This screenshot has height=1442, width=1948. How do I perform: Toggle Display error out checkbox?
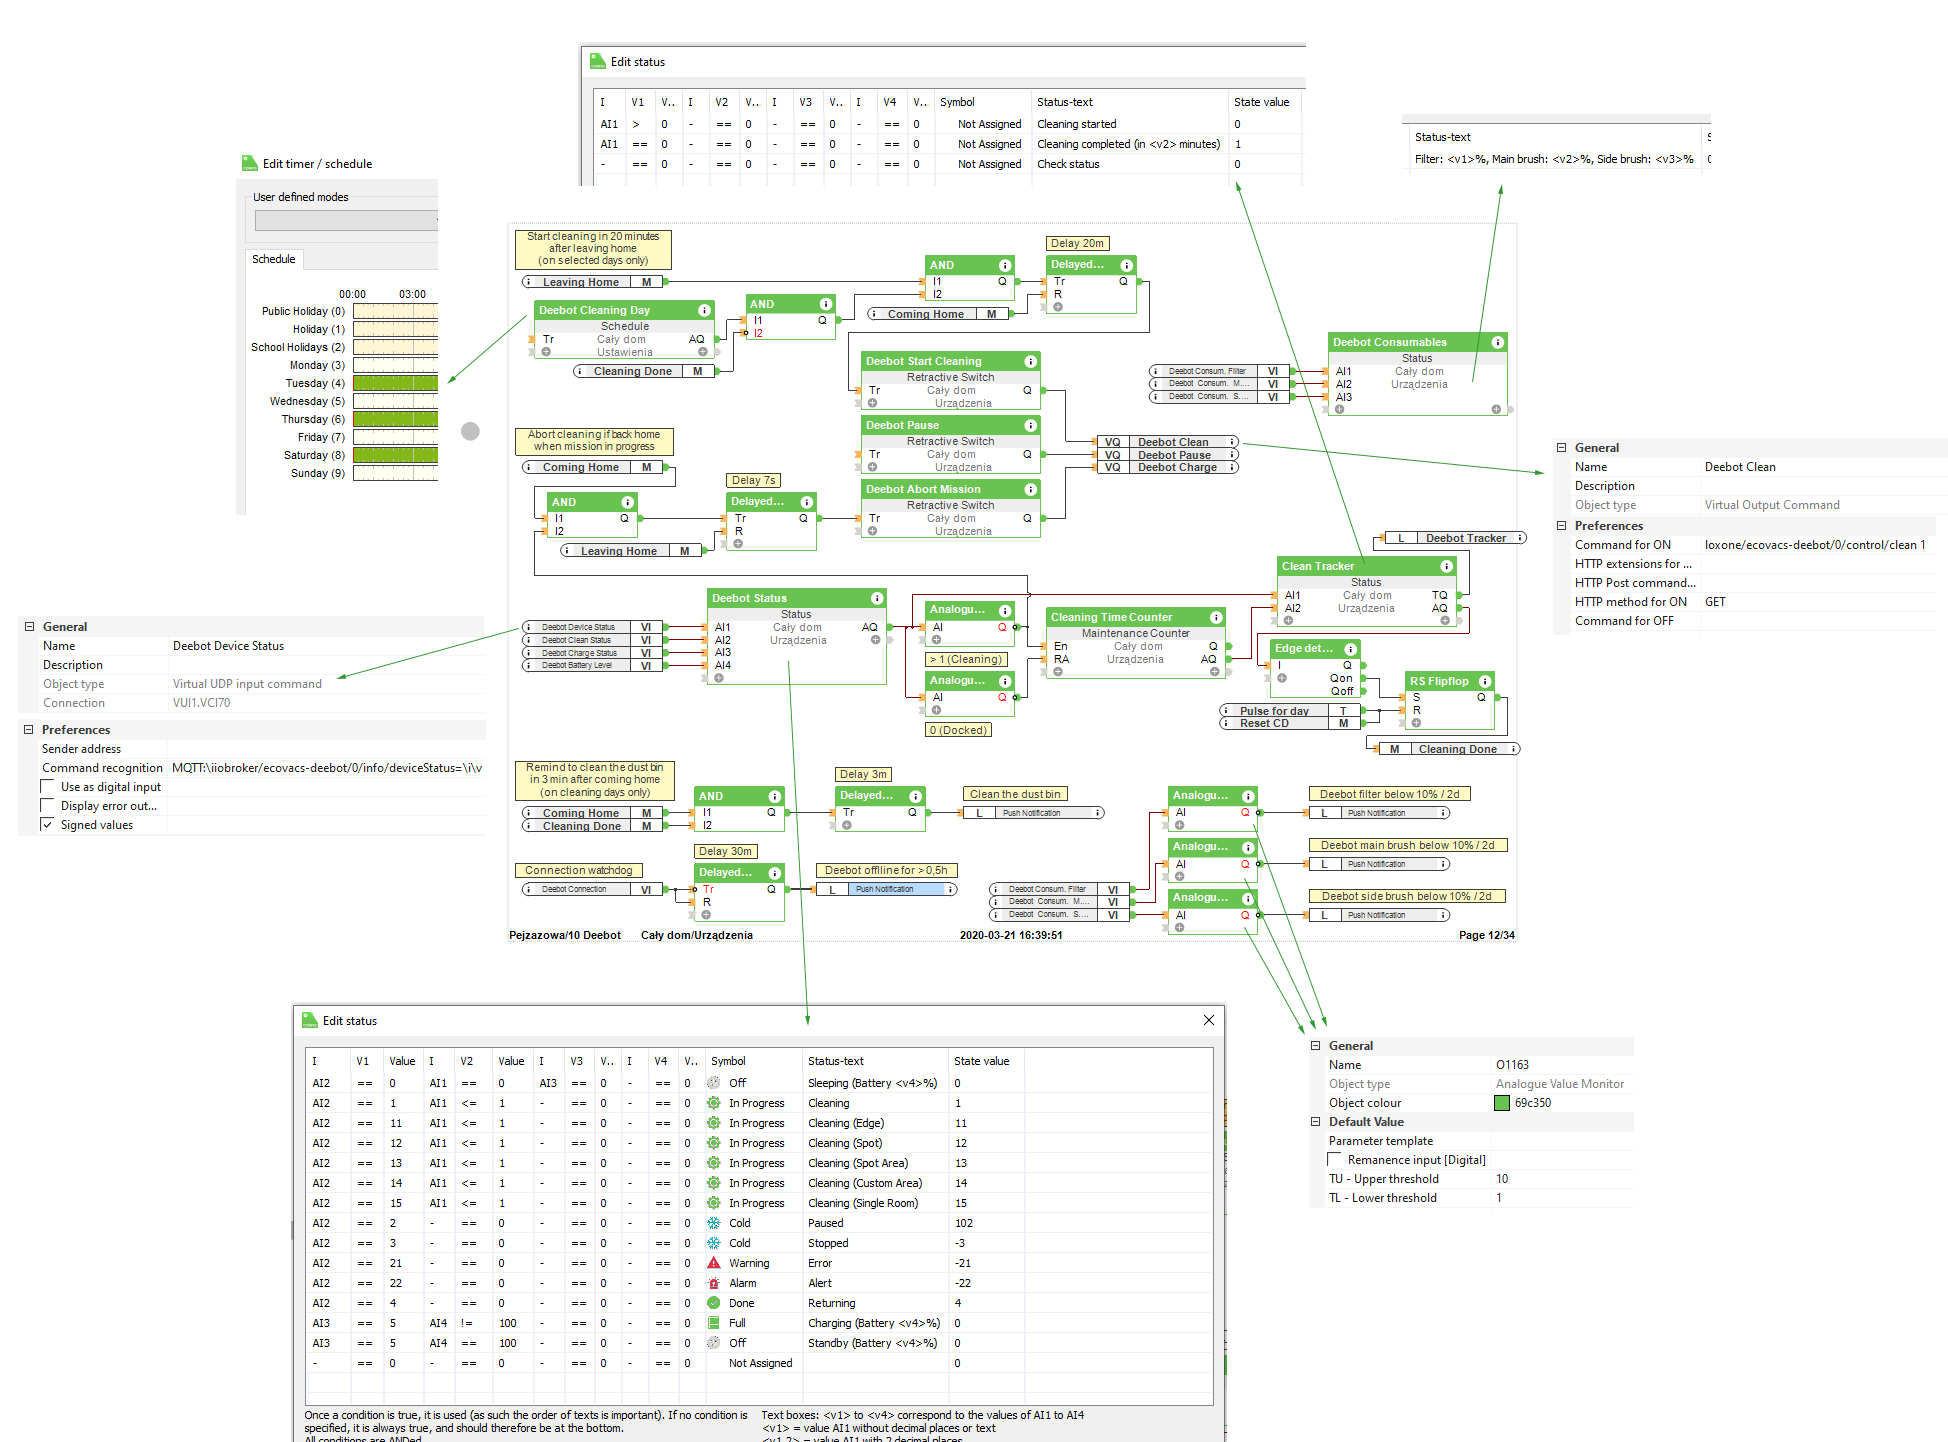(47, 805)
